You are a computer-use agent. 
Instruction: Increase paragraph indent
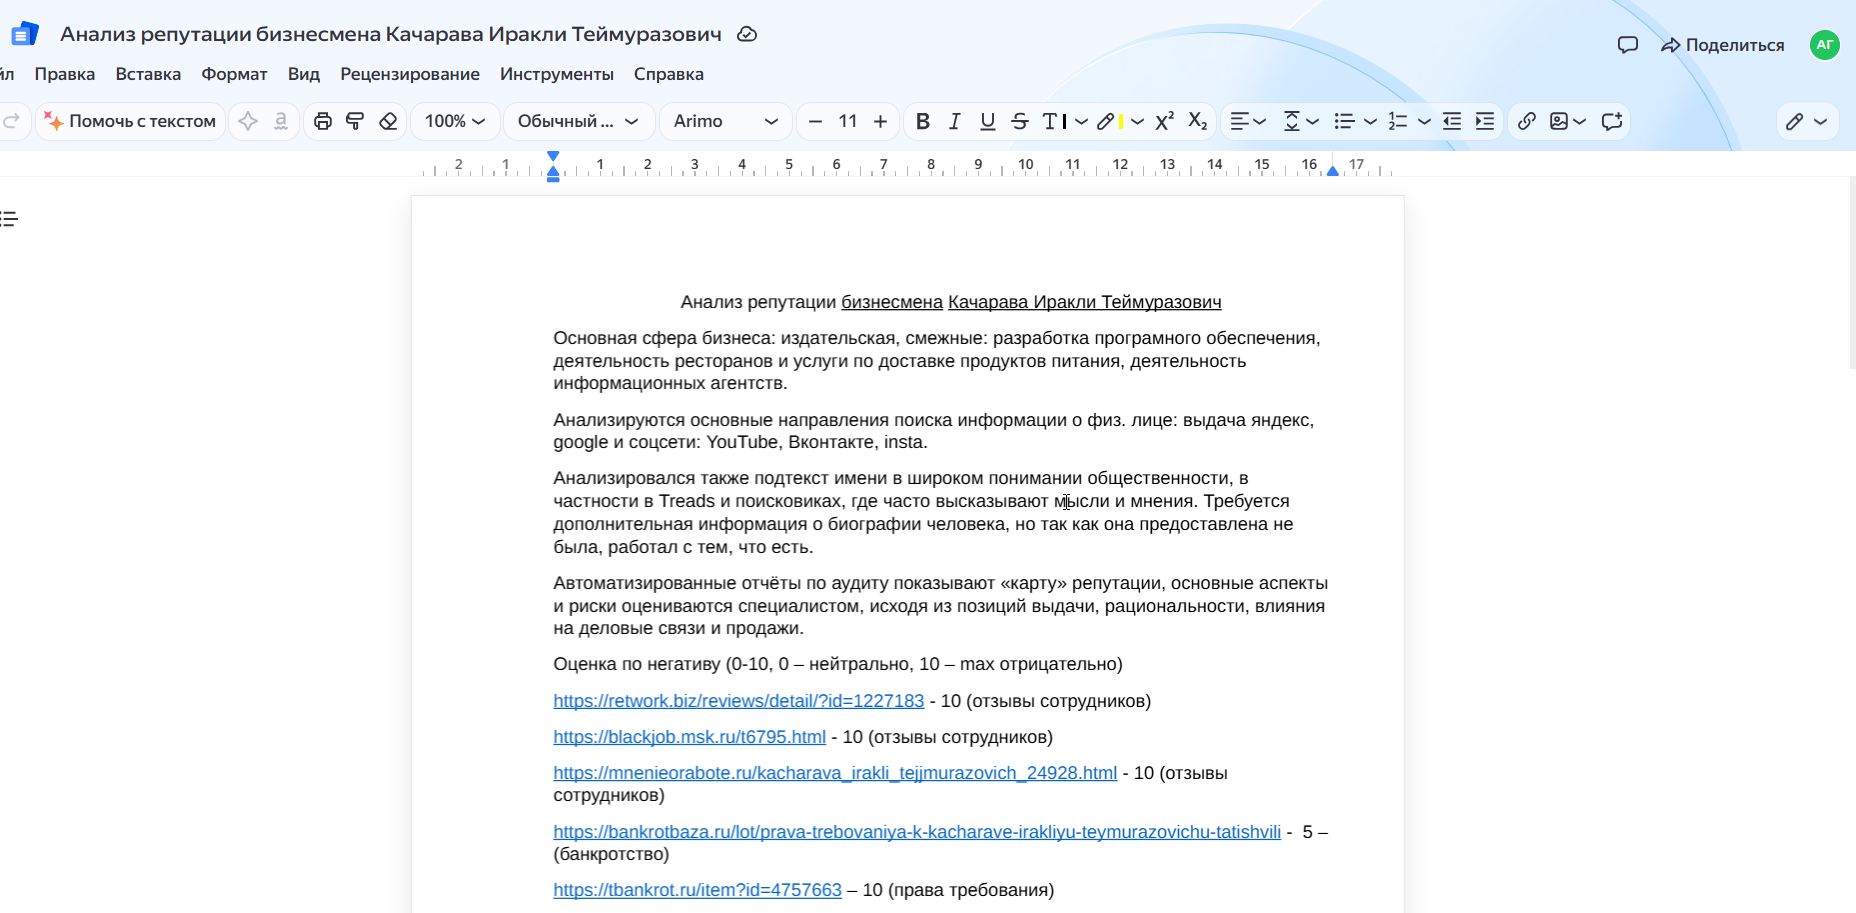pyautogui.click(x=1485, y=121)
